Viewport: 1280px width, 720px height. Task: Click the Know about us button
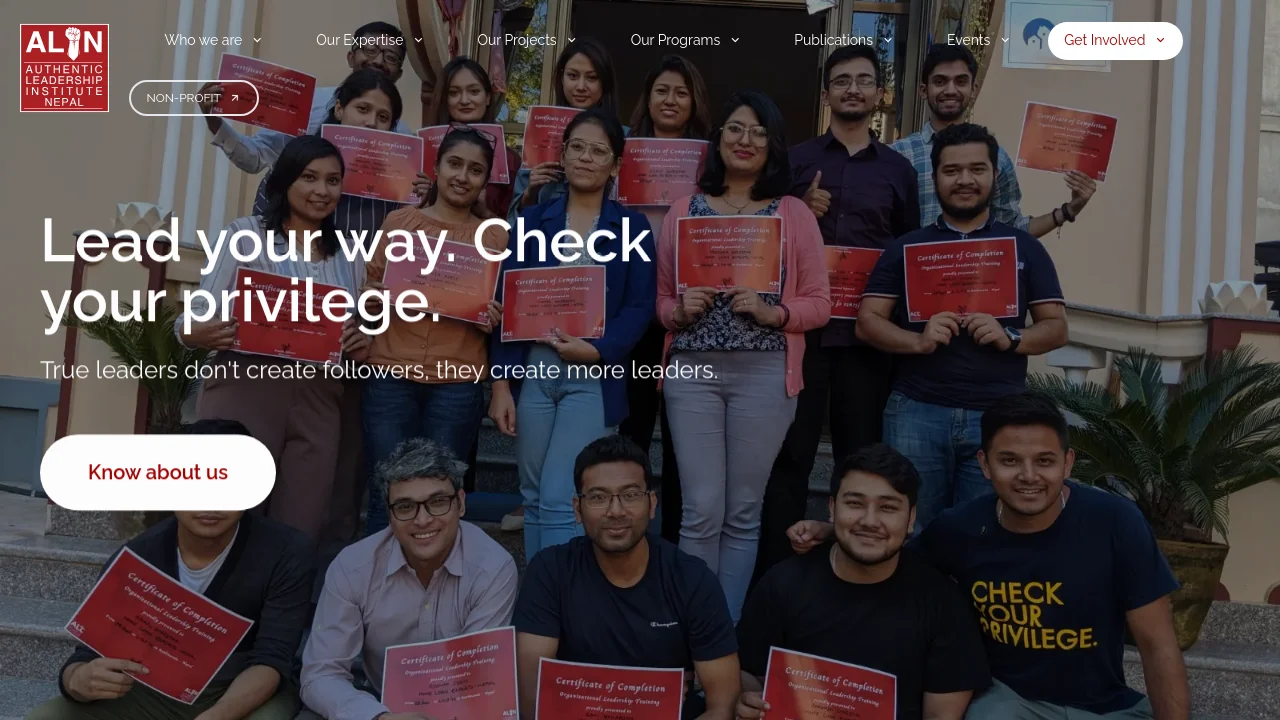pyautogui.click(x=158, y=472)
